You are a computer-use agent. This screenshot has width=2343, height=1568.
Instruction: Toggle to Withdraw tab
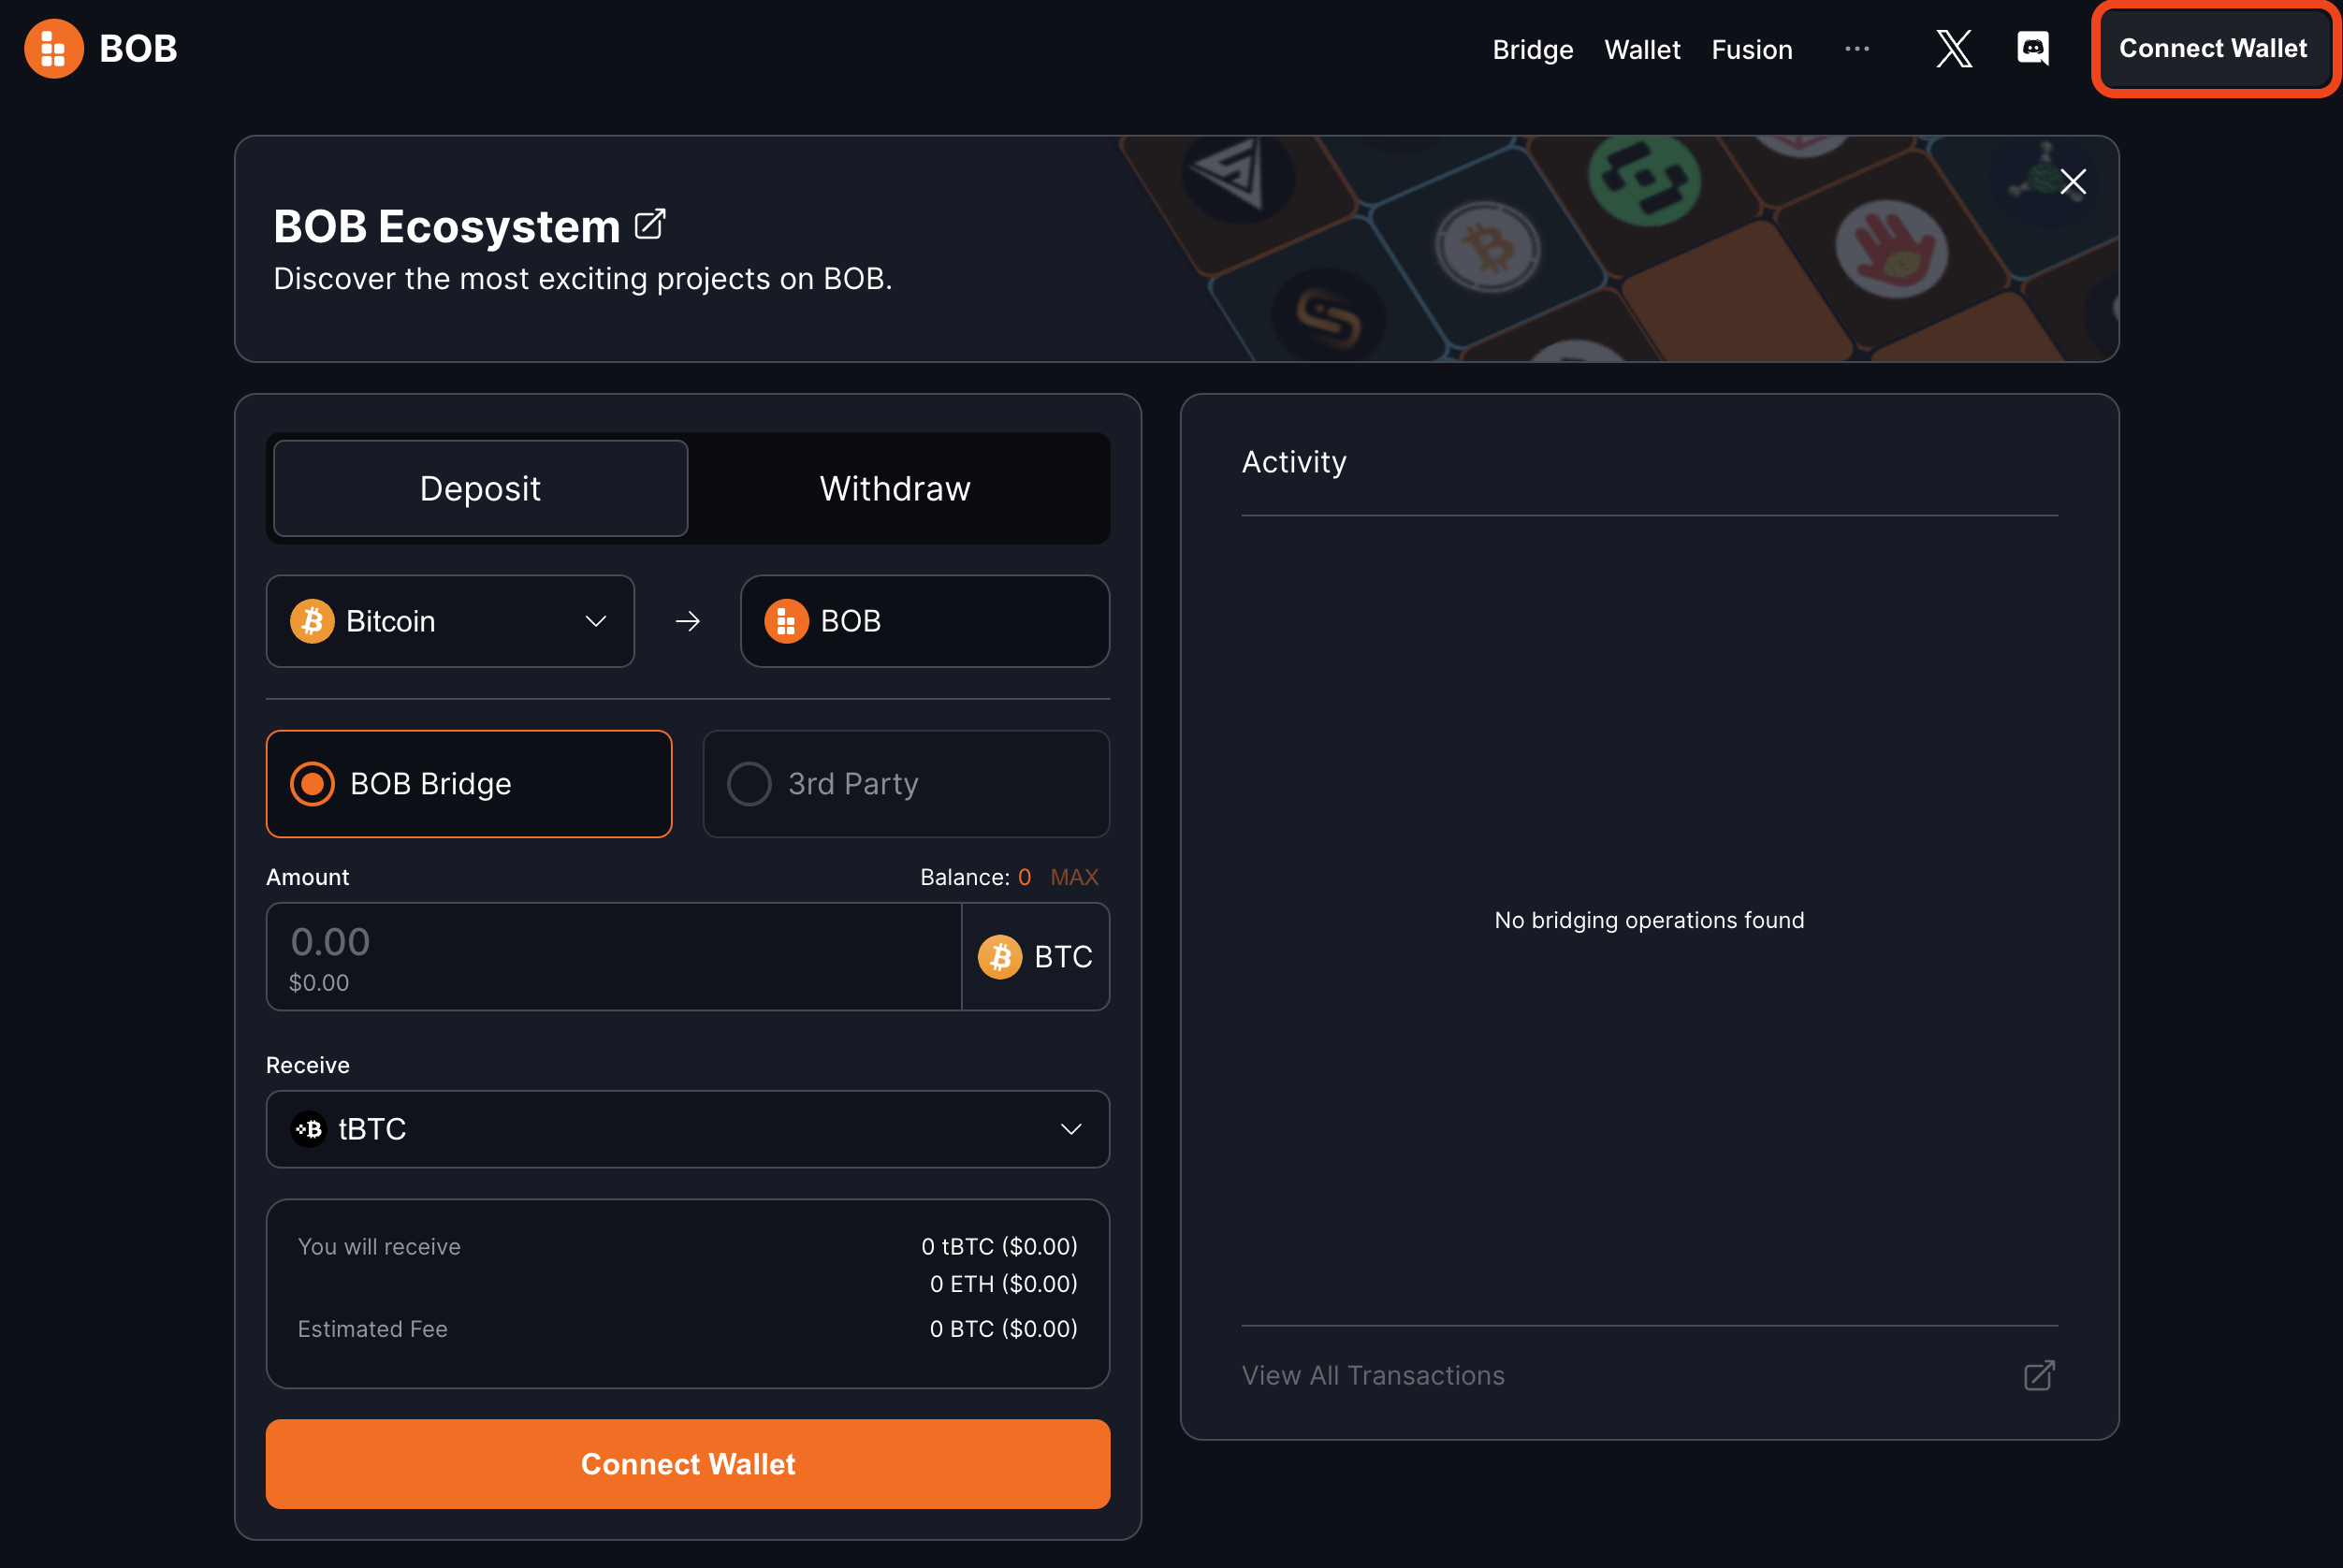click(x=895, y=488)
